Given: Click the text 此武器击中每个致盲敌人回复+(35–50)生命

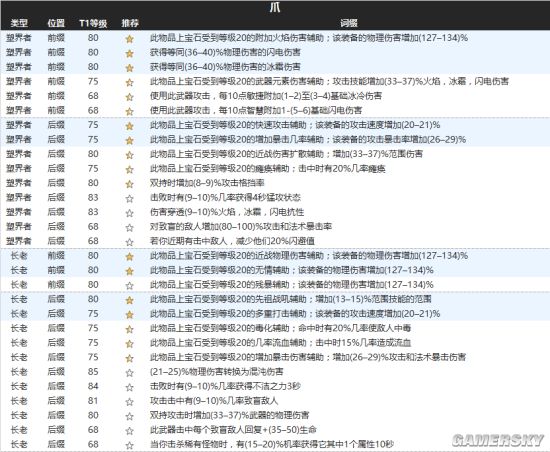Looking at the screenshot, I should click(233, 430).
